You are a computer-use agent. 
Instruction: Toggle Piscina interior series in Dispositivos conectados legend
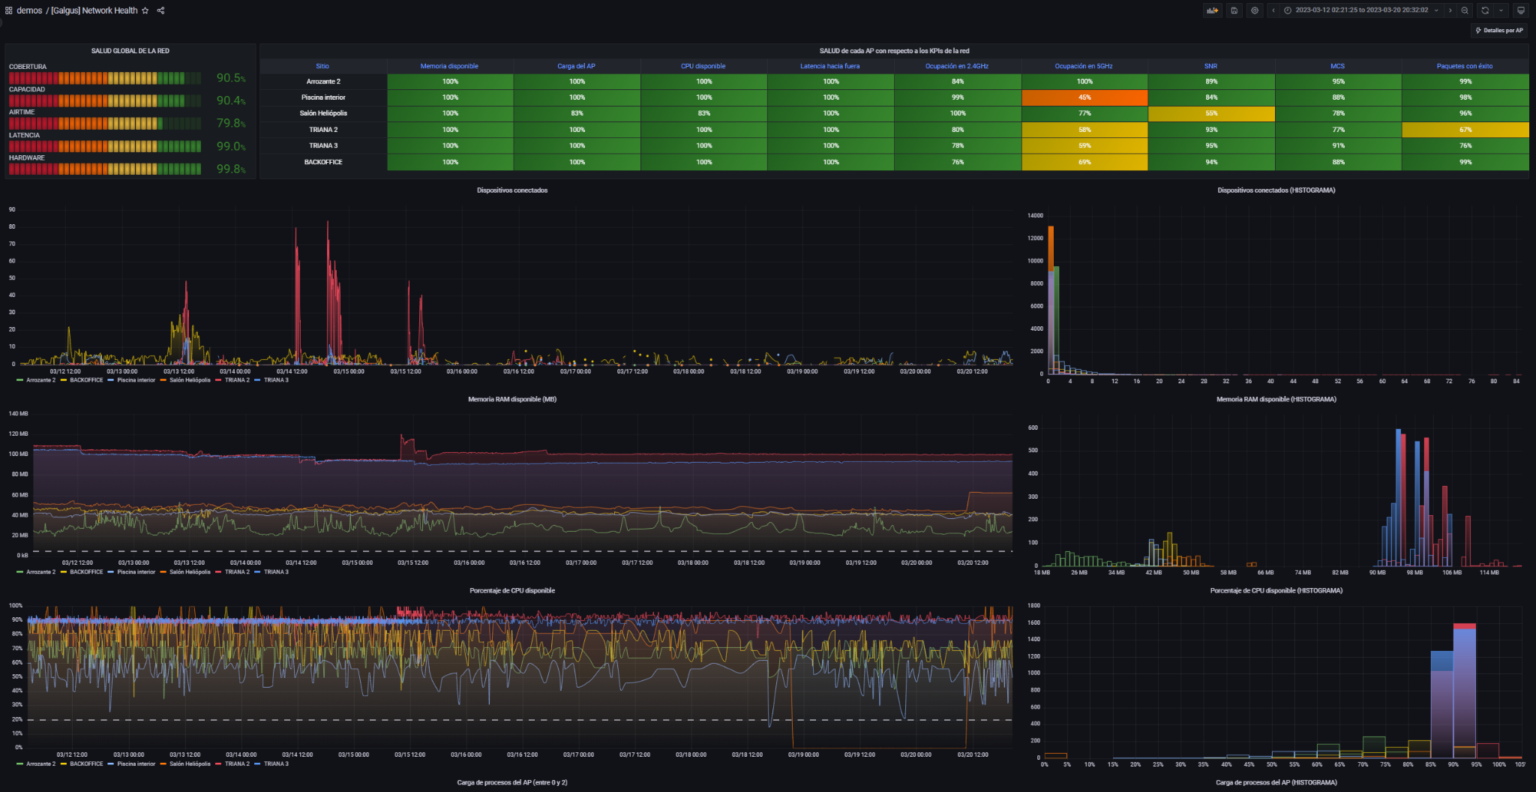click(136, 380)
